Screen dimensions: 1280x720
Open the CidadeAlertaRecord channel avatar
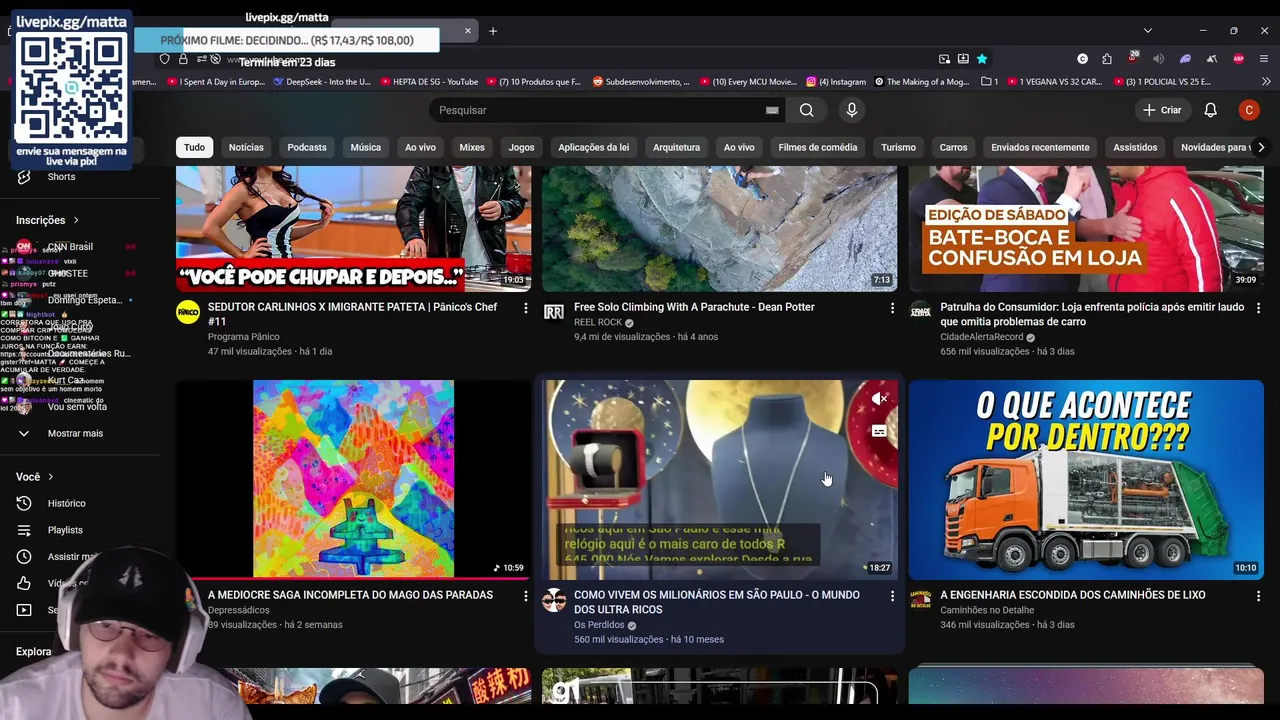coord(920,312)
